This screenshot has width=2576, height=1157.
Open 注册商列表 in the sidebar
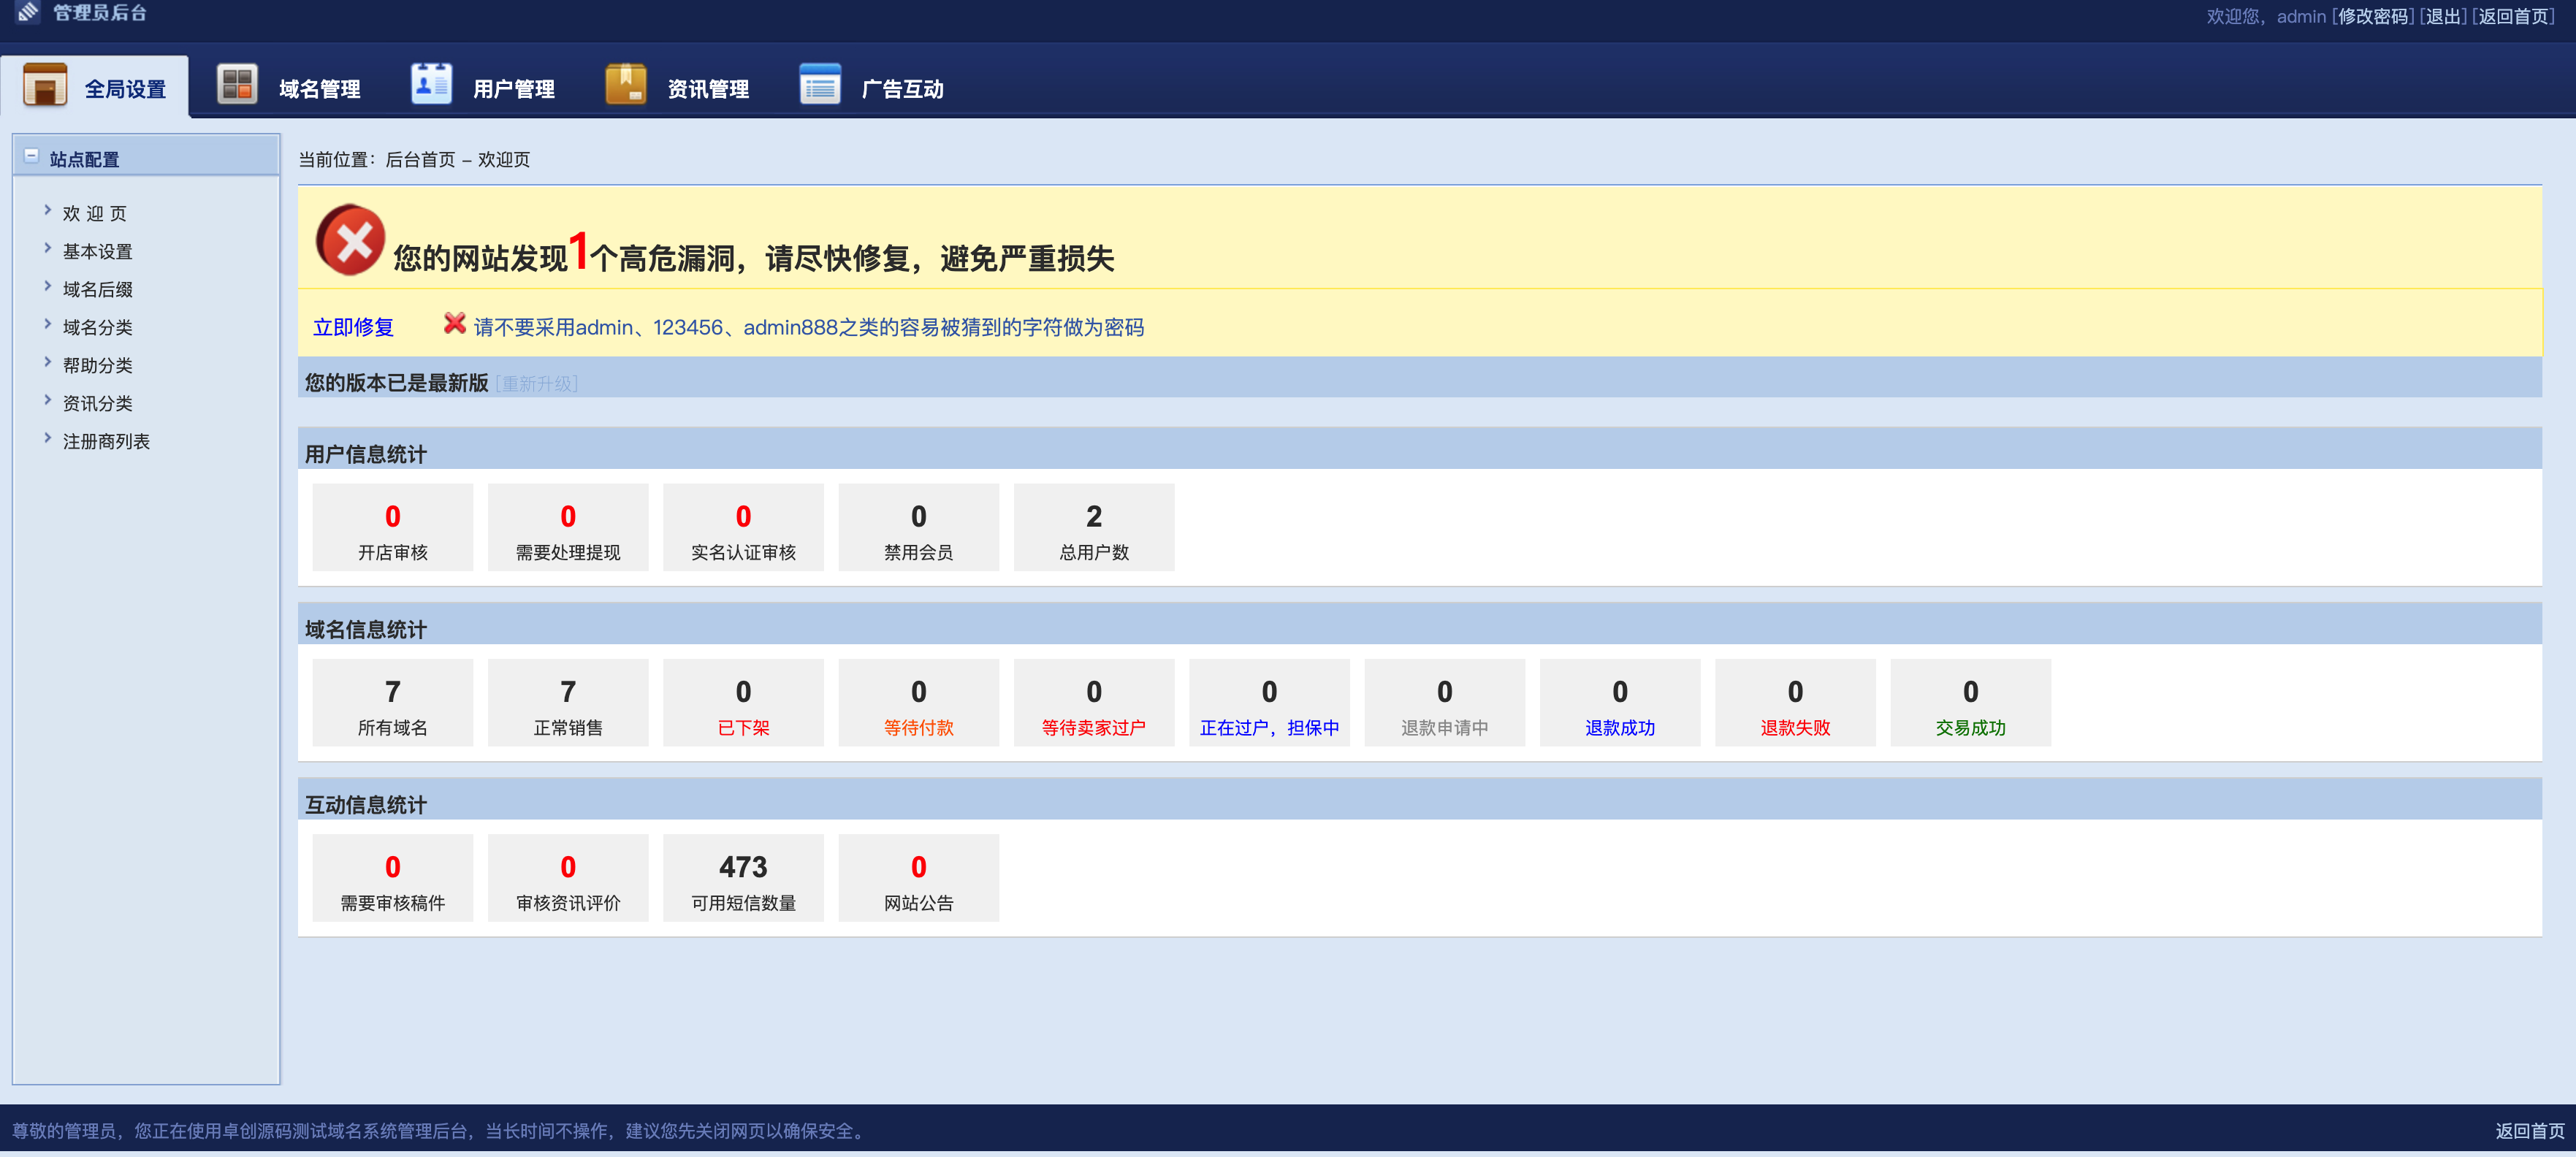click(x=106, y=442)
